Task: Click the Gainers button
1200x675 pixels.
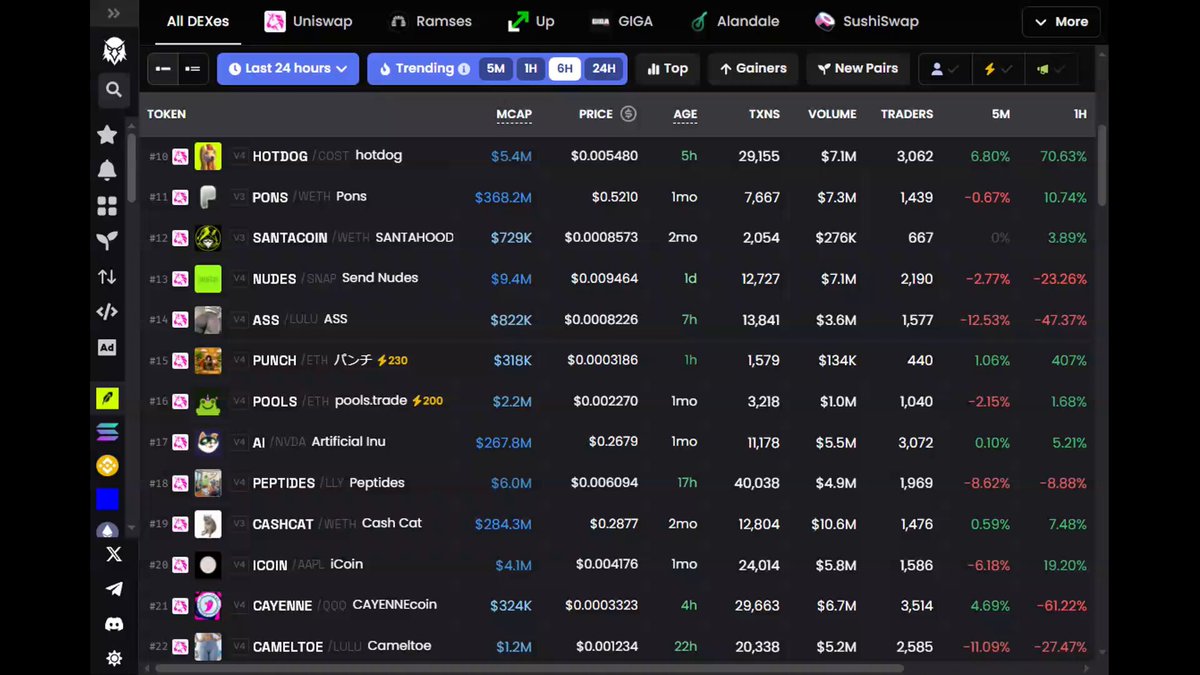Action: click(x=753, y=69)
